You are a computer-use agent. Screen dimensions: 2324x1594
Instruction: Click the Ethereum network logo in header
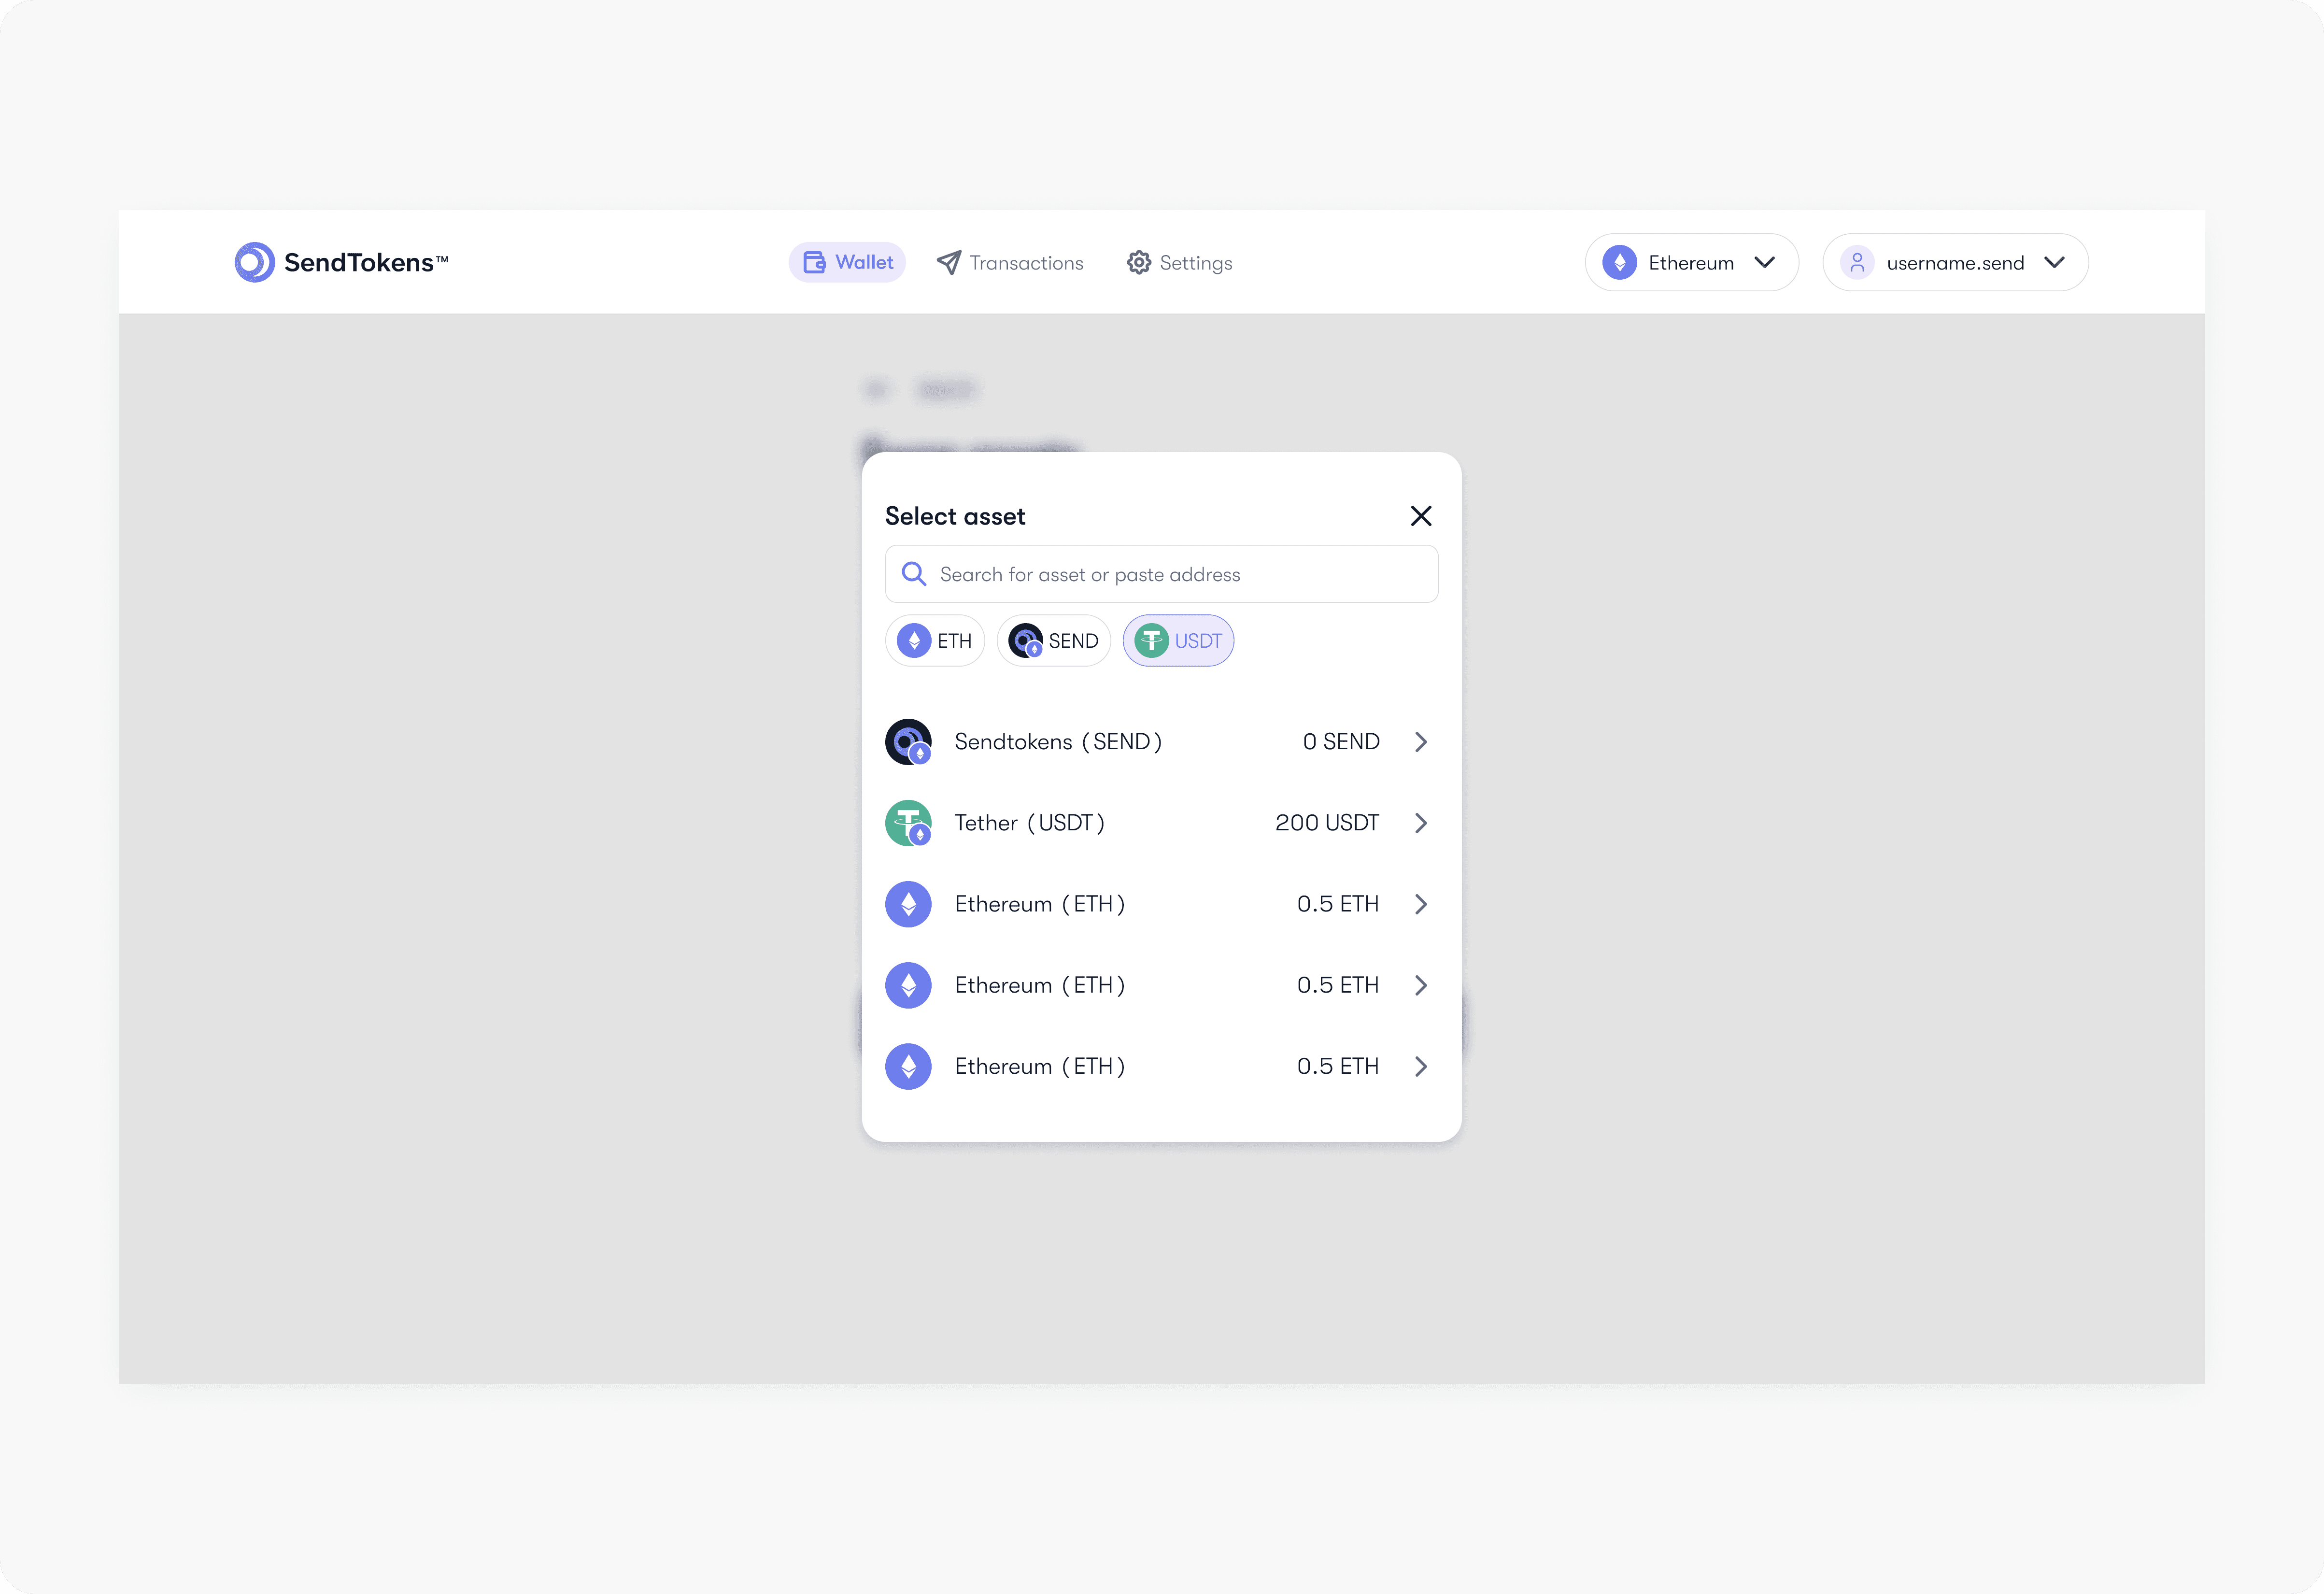(1619, 262)
